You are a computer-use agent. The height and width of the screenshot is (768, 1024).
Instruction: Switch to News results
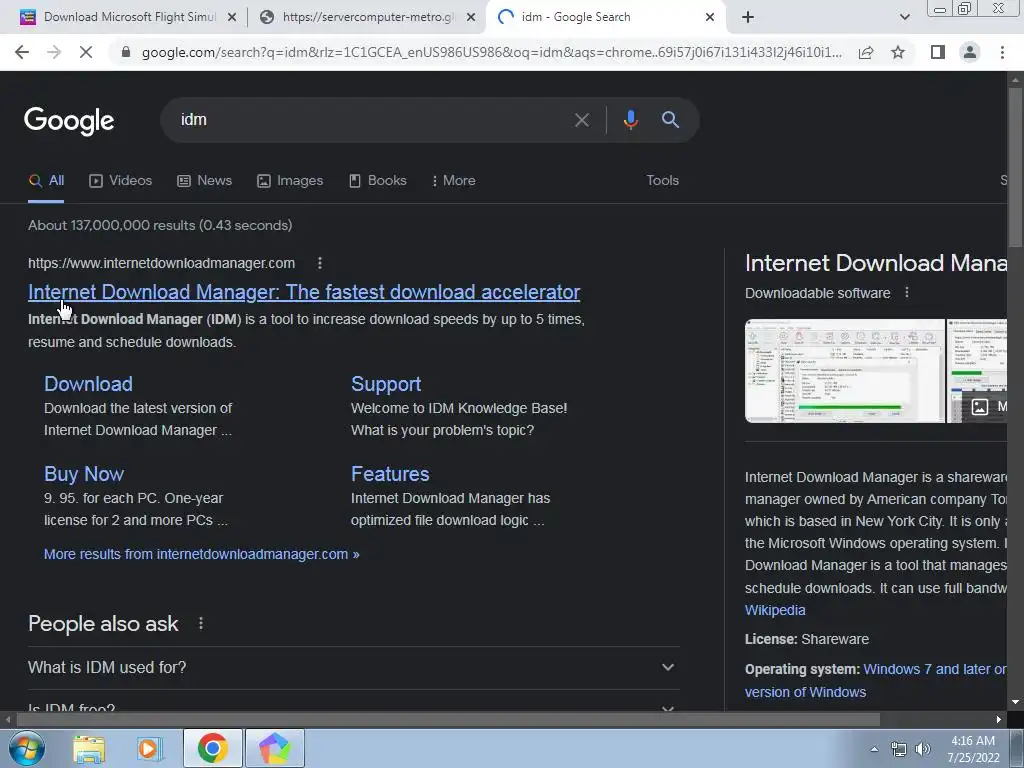tap(204, 181)
